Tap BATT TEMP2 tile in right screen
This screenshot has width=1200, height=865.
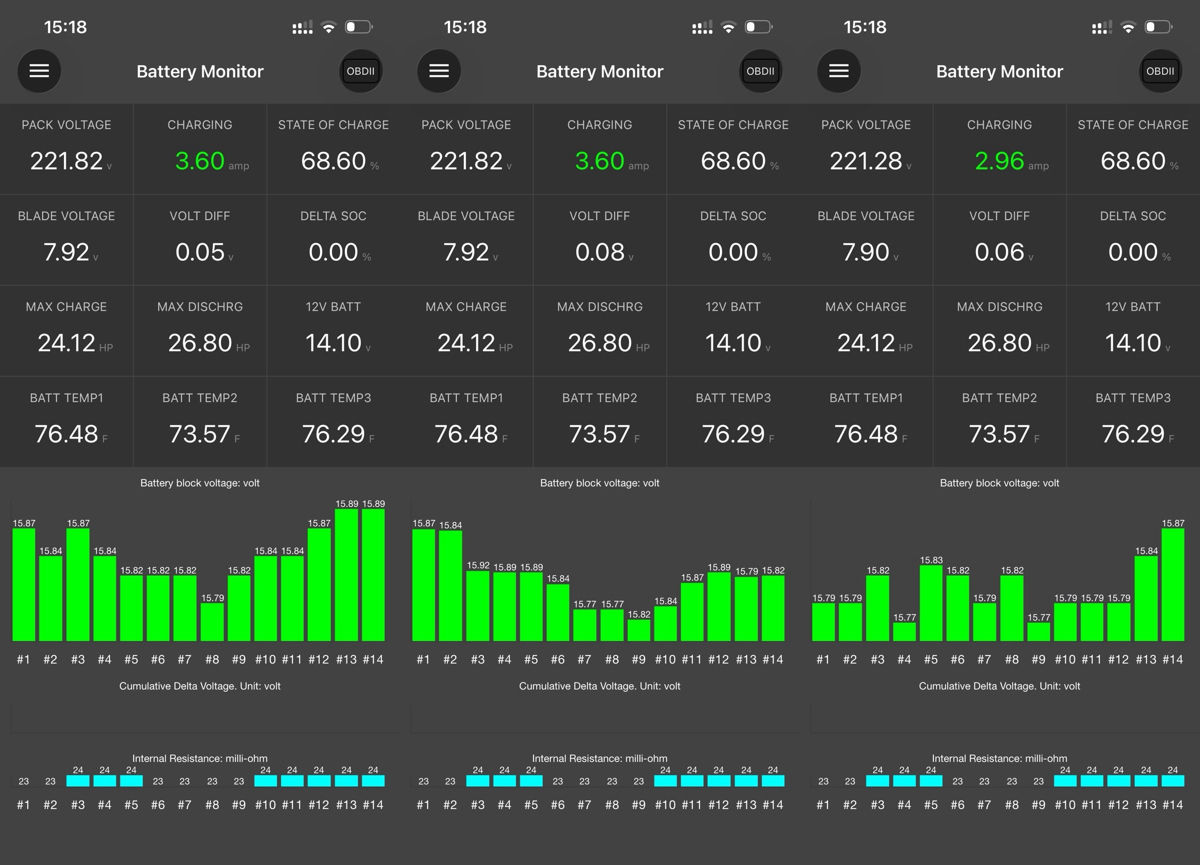click(x=1000, y=422)
